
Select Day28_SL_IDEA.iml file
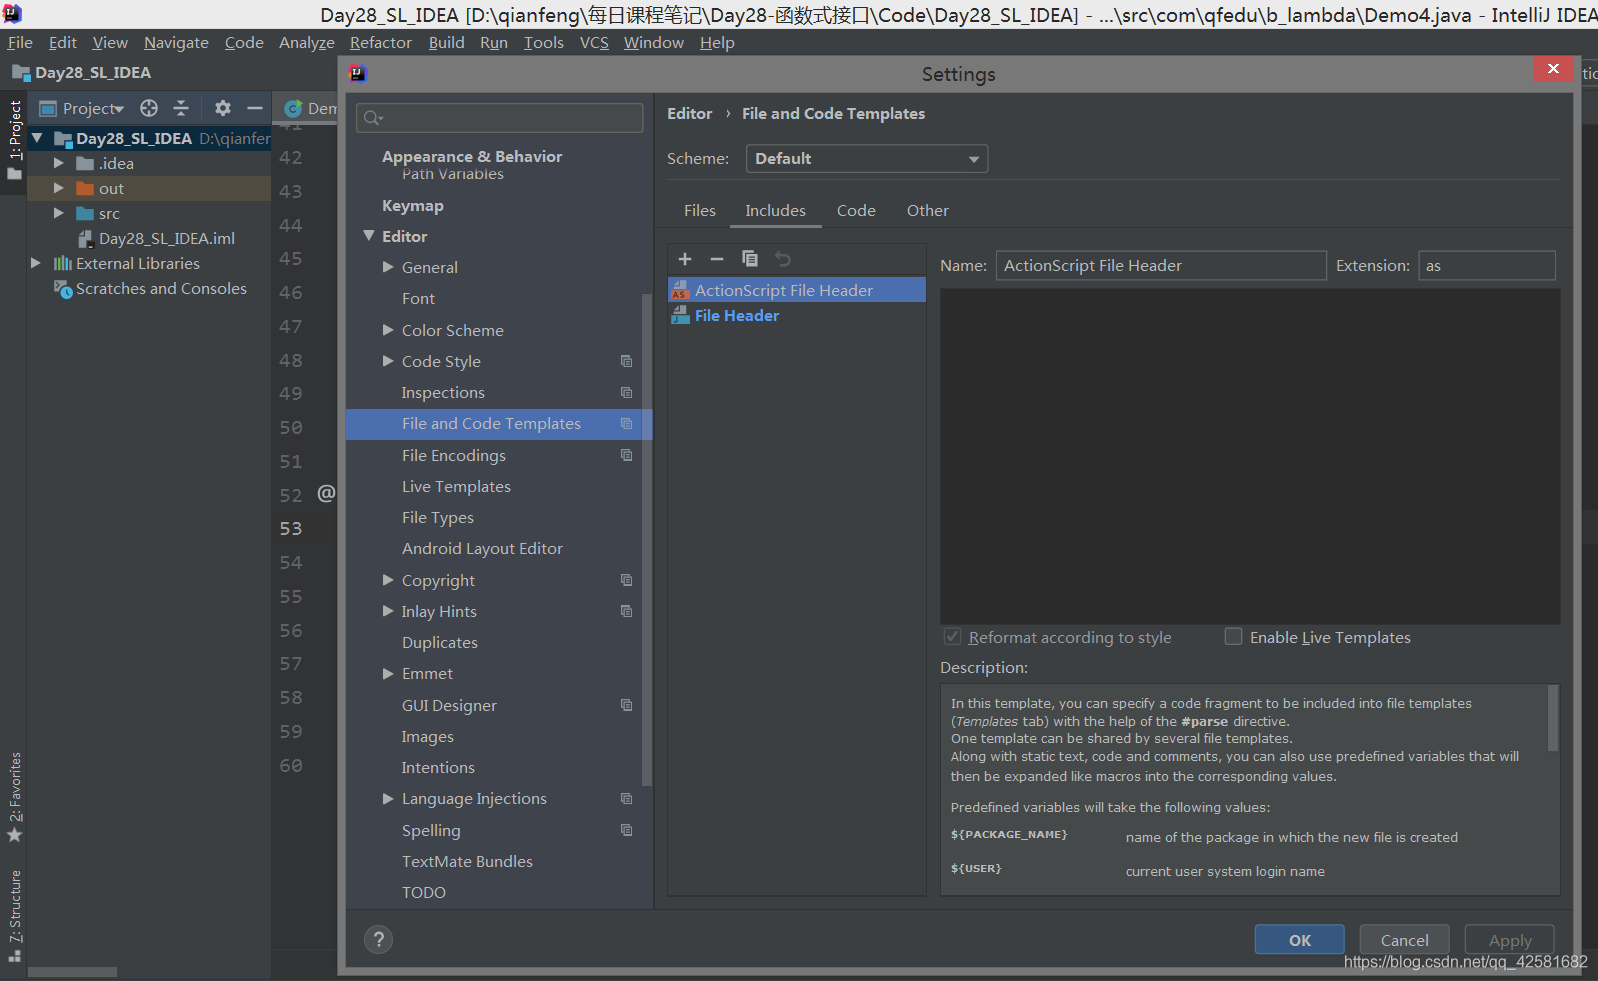(x=167, y=238)
